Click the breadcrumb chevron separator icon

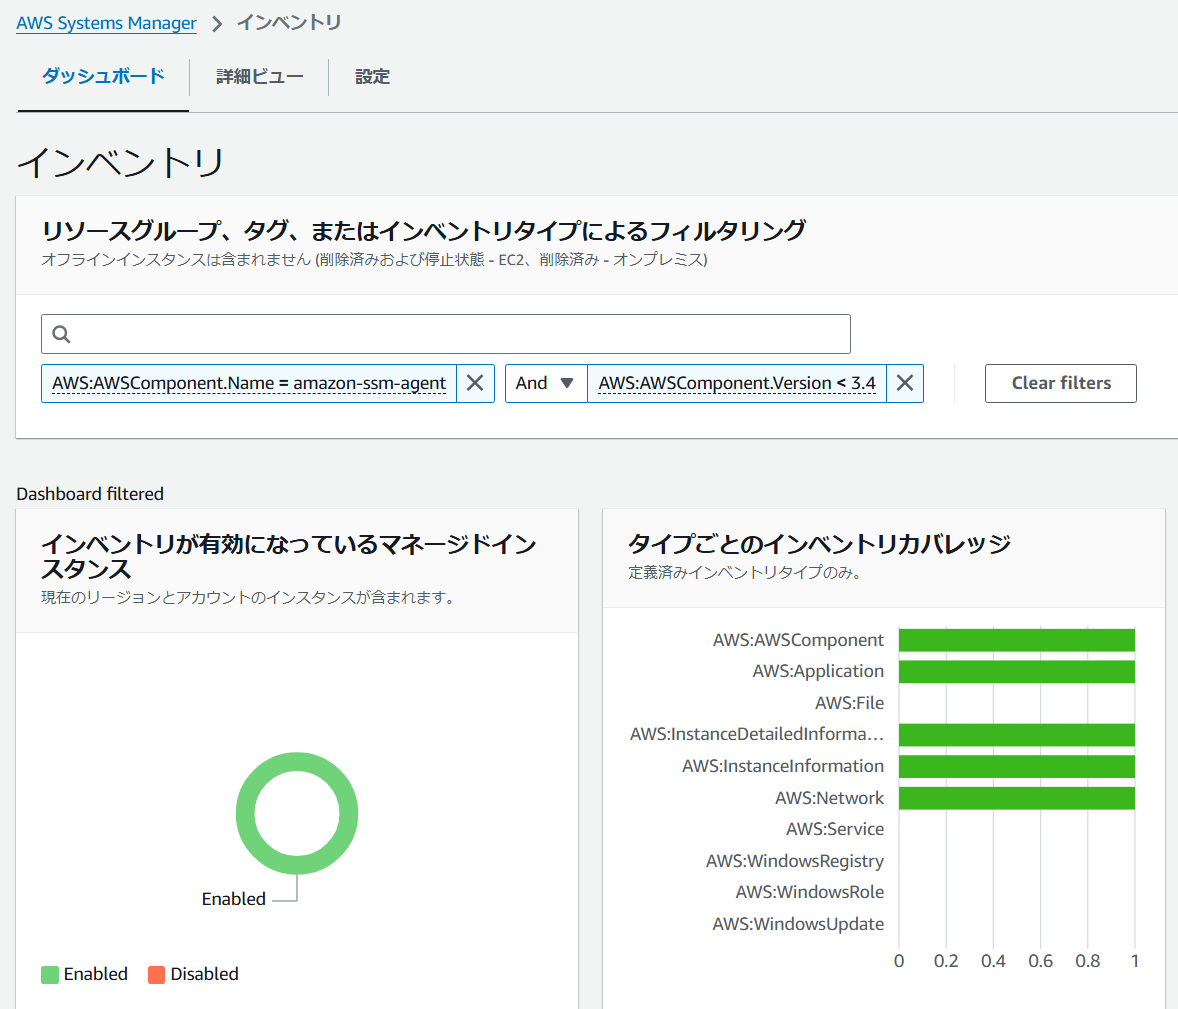[217, 24]
